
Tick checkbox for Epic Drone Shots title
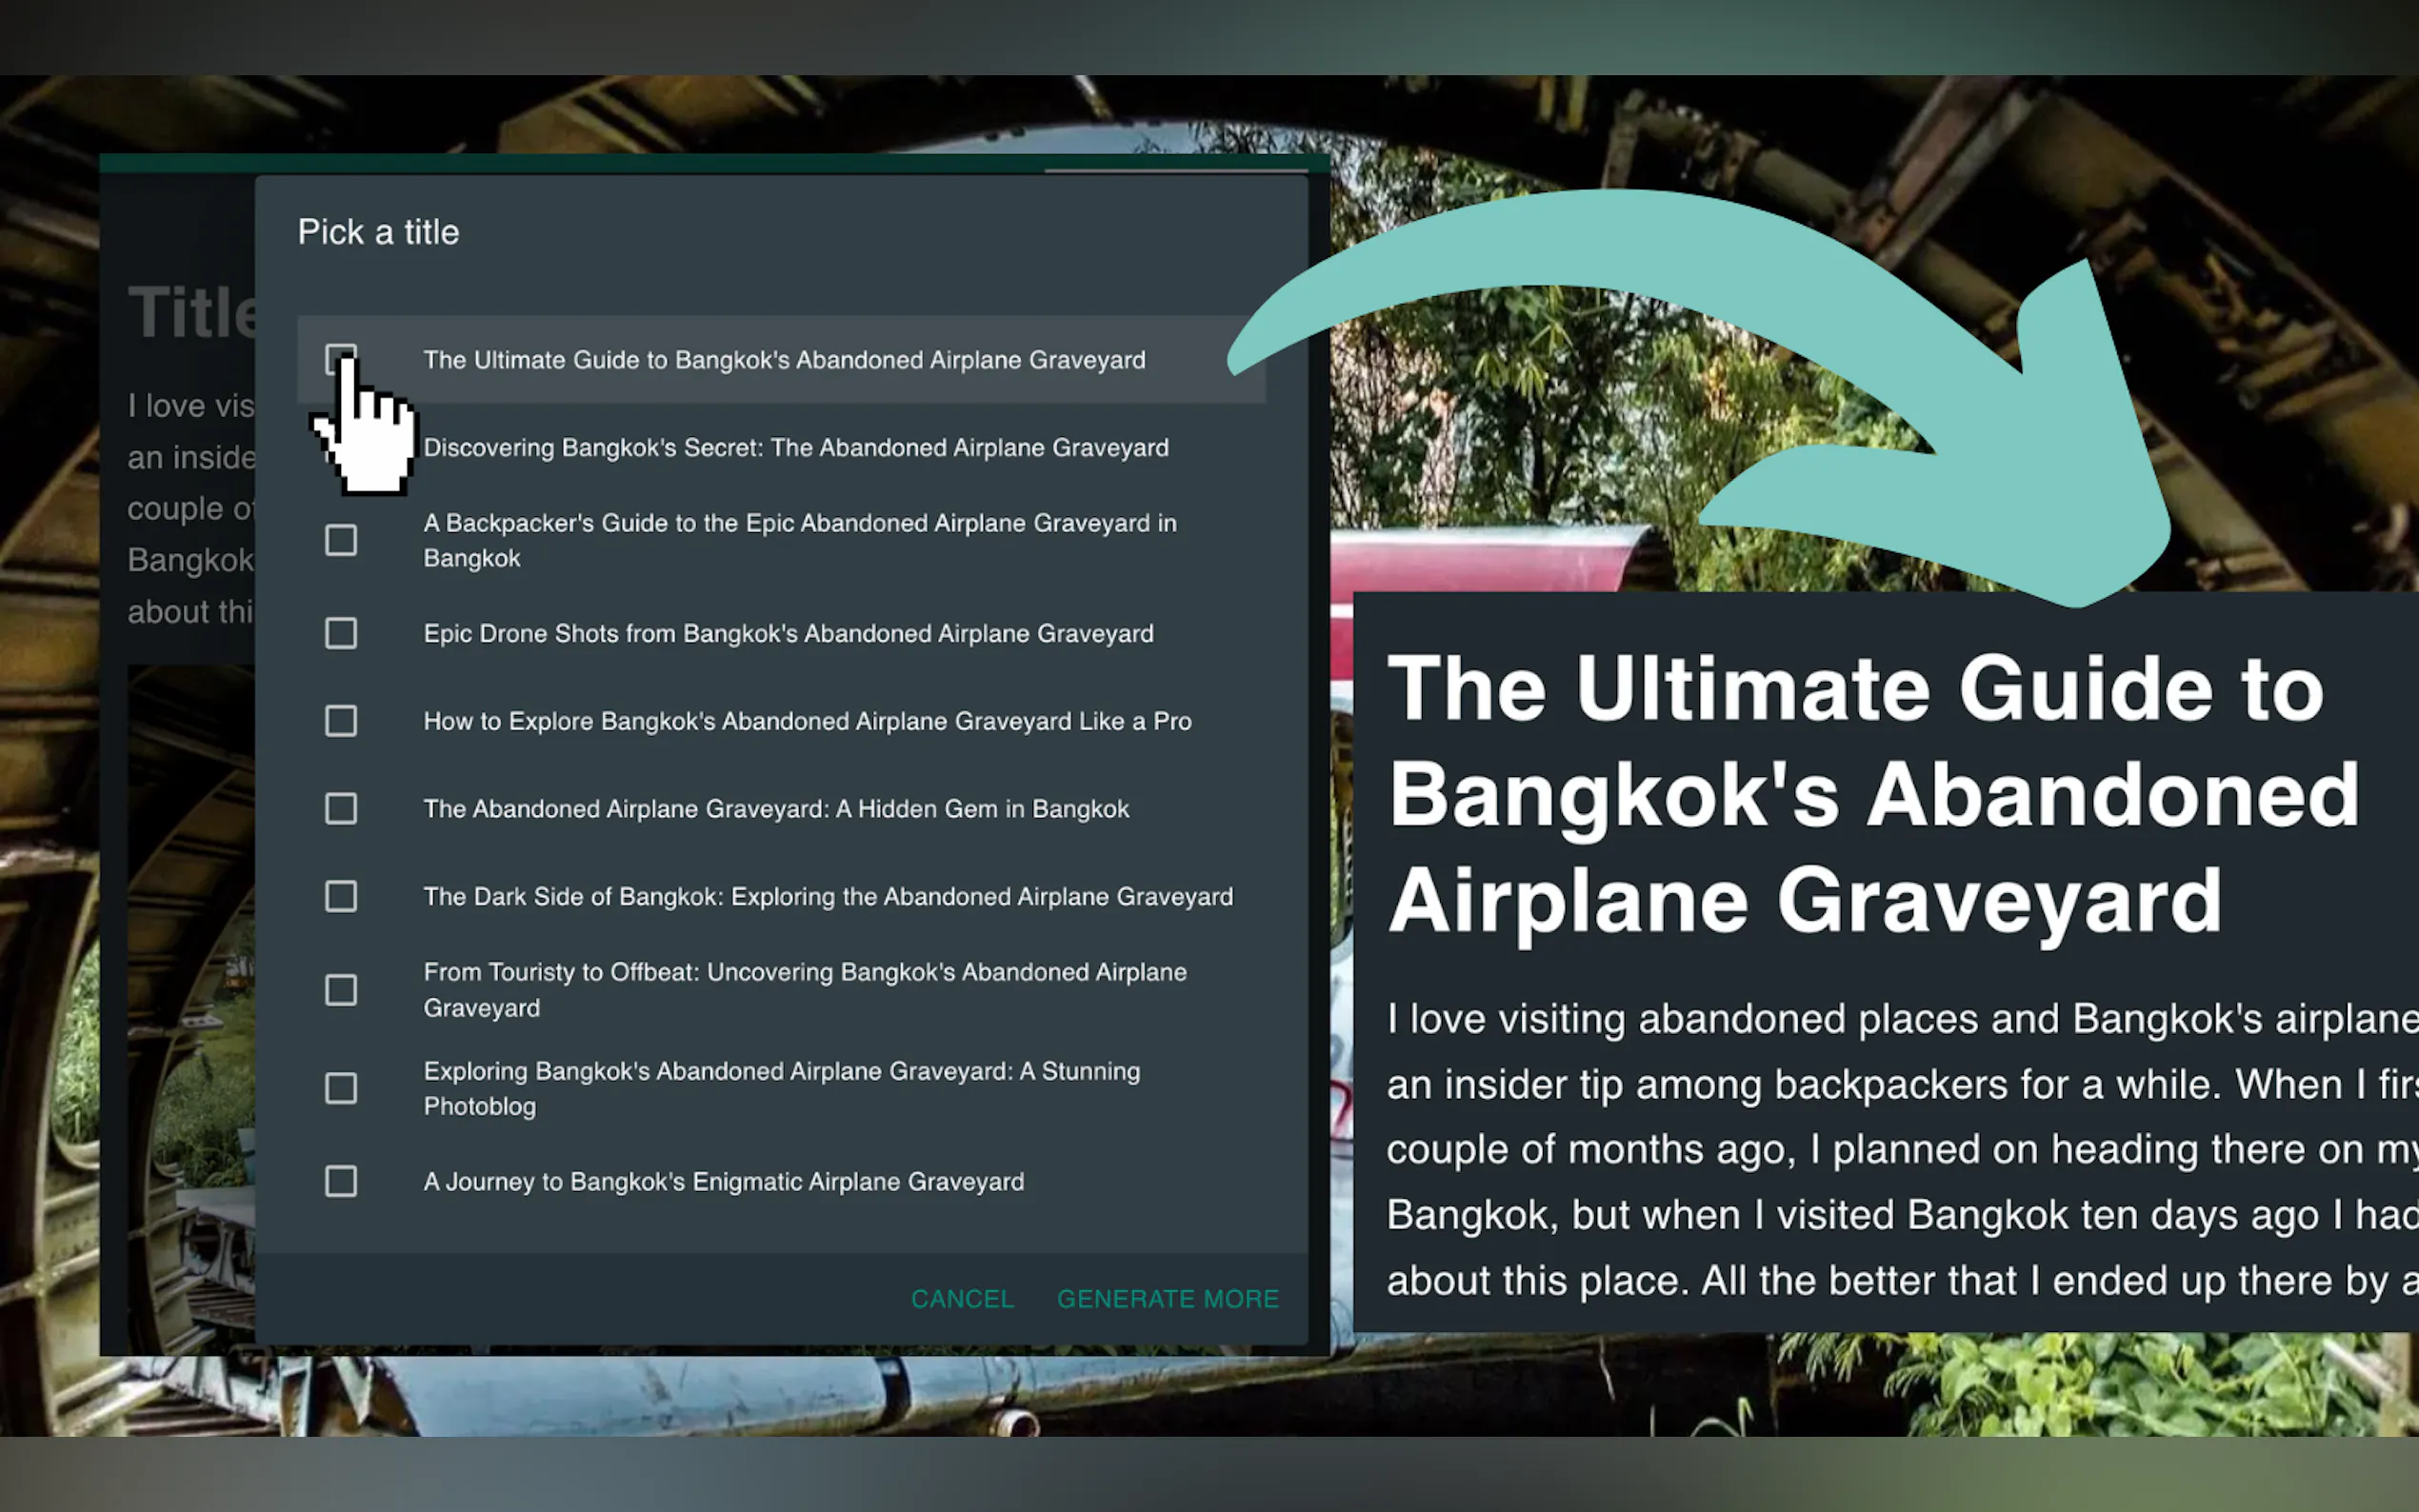tap(341, 633)
